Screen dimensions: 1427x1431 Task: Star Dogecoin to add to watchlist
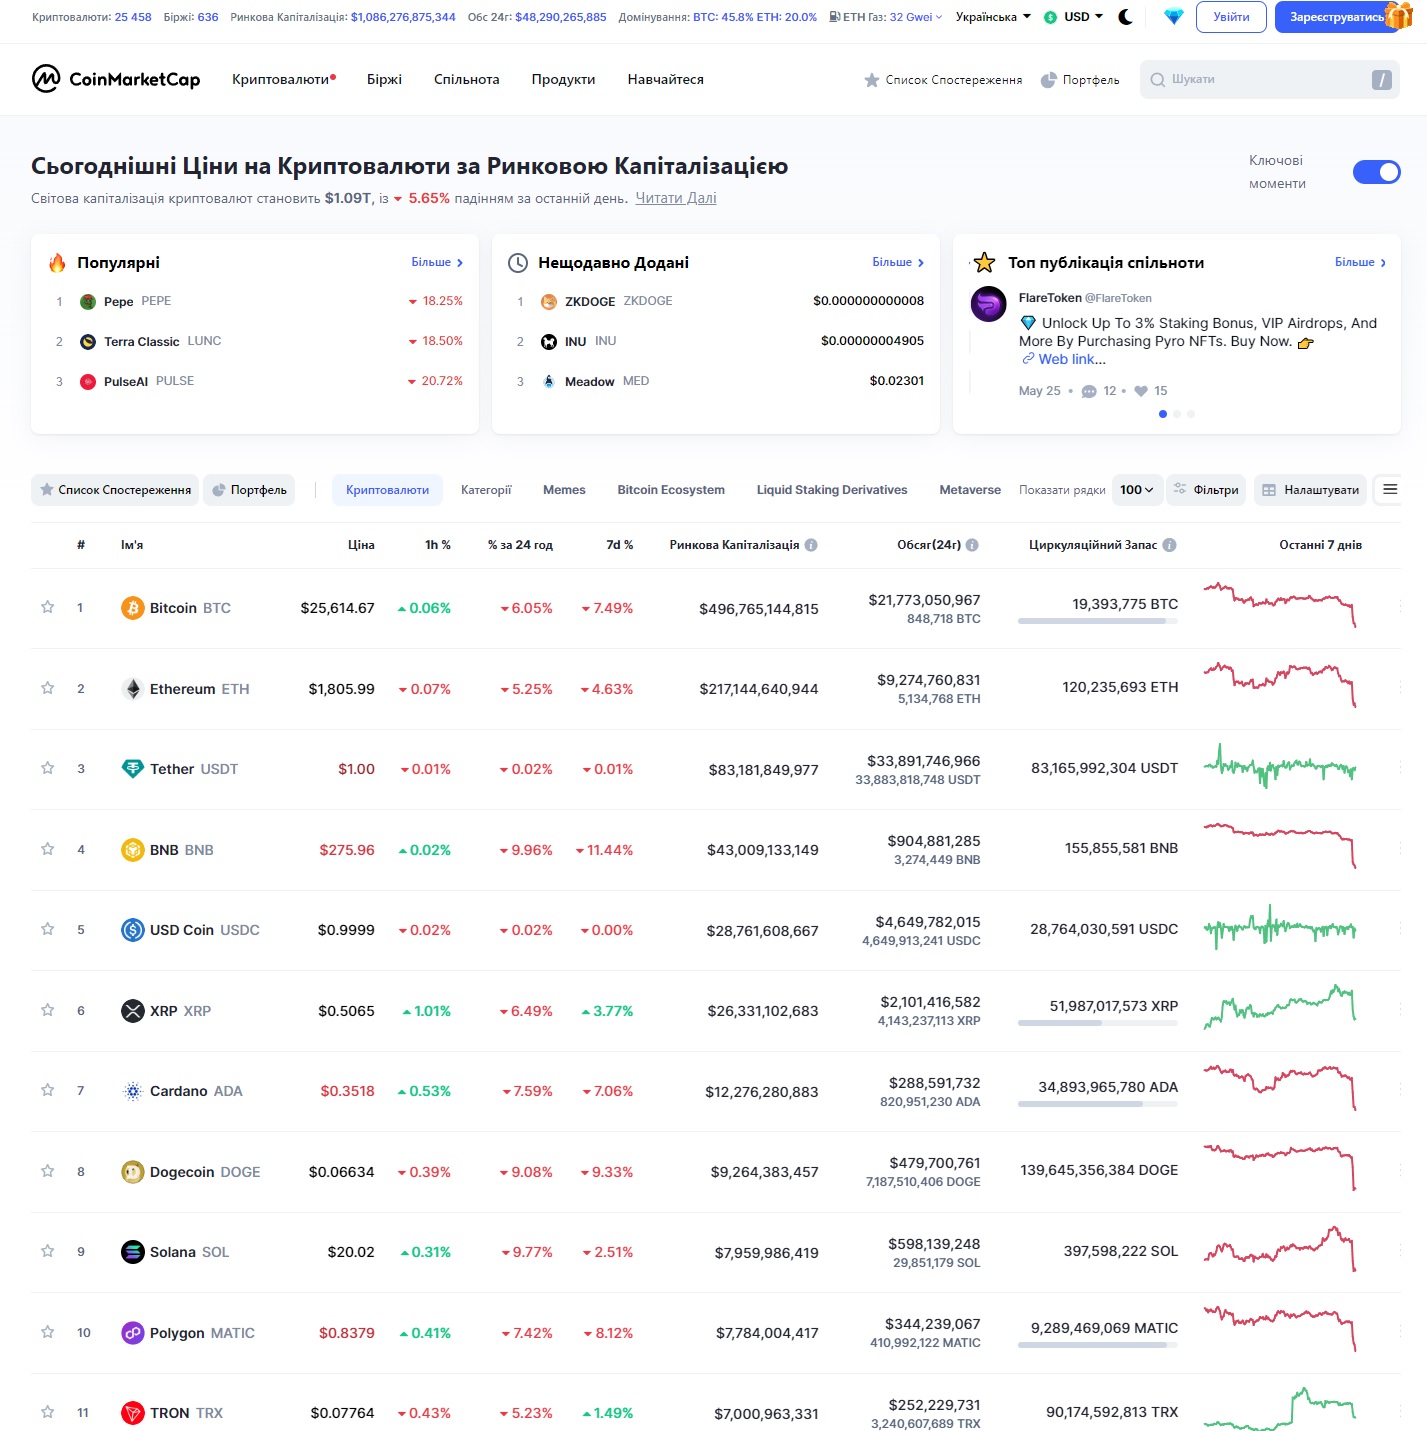click(x=47, y=1171)
